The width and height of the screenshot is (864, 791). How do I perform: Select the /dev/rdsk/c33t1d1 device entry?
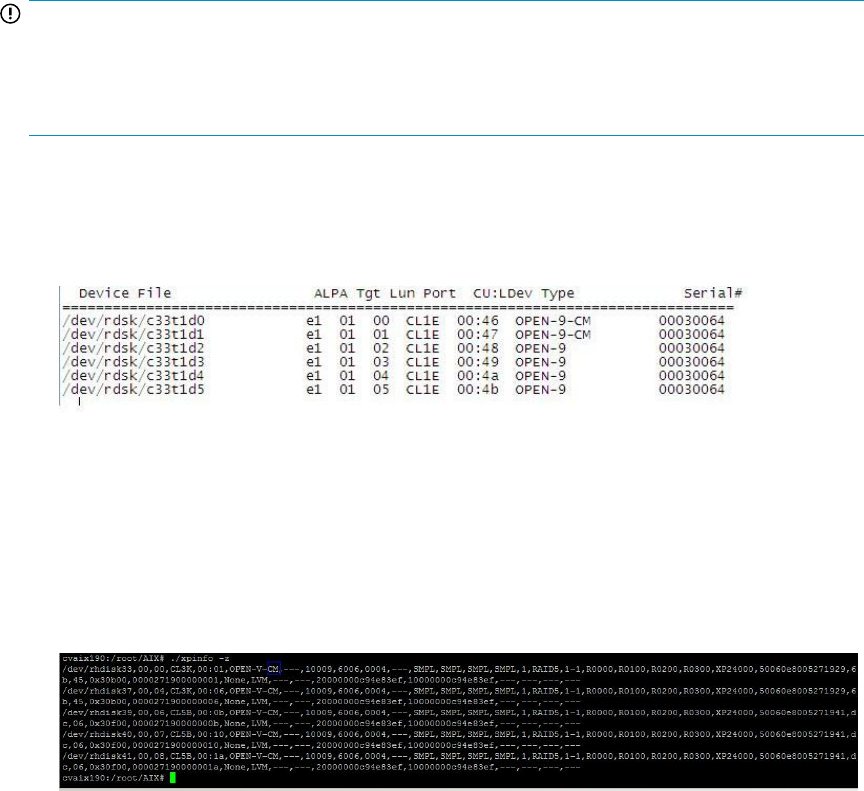pyautogui.click(x=117, y=333)
